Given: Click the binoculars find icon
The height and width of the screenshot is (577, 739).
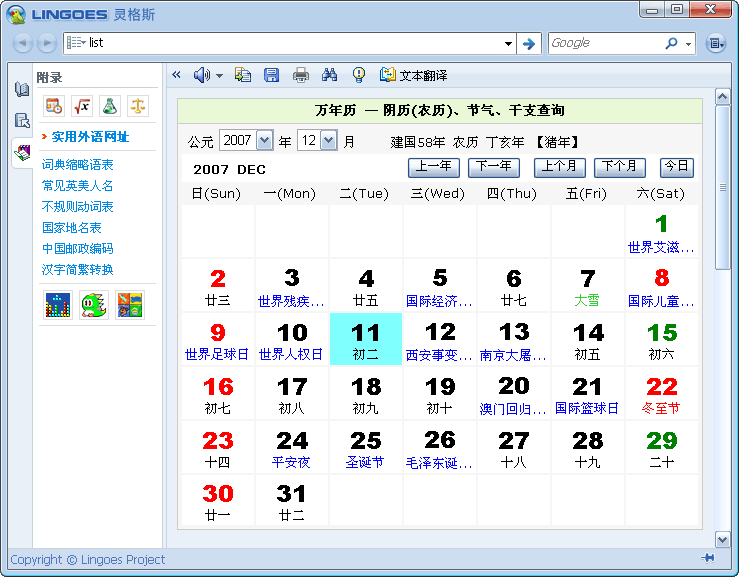Looking at the screenshot, I should click(329, 75).
